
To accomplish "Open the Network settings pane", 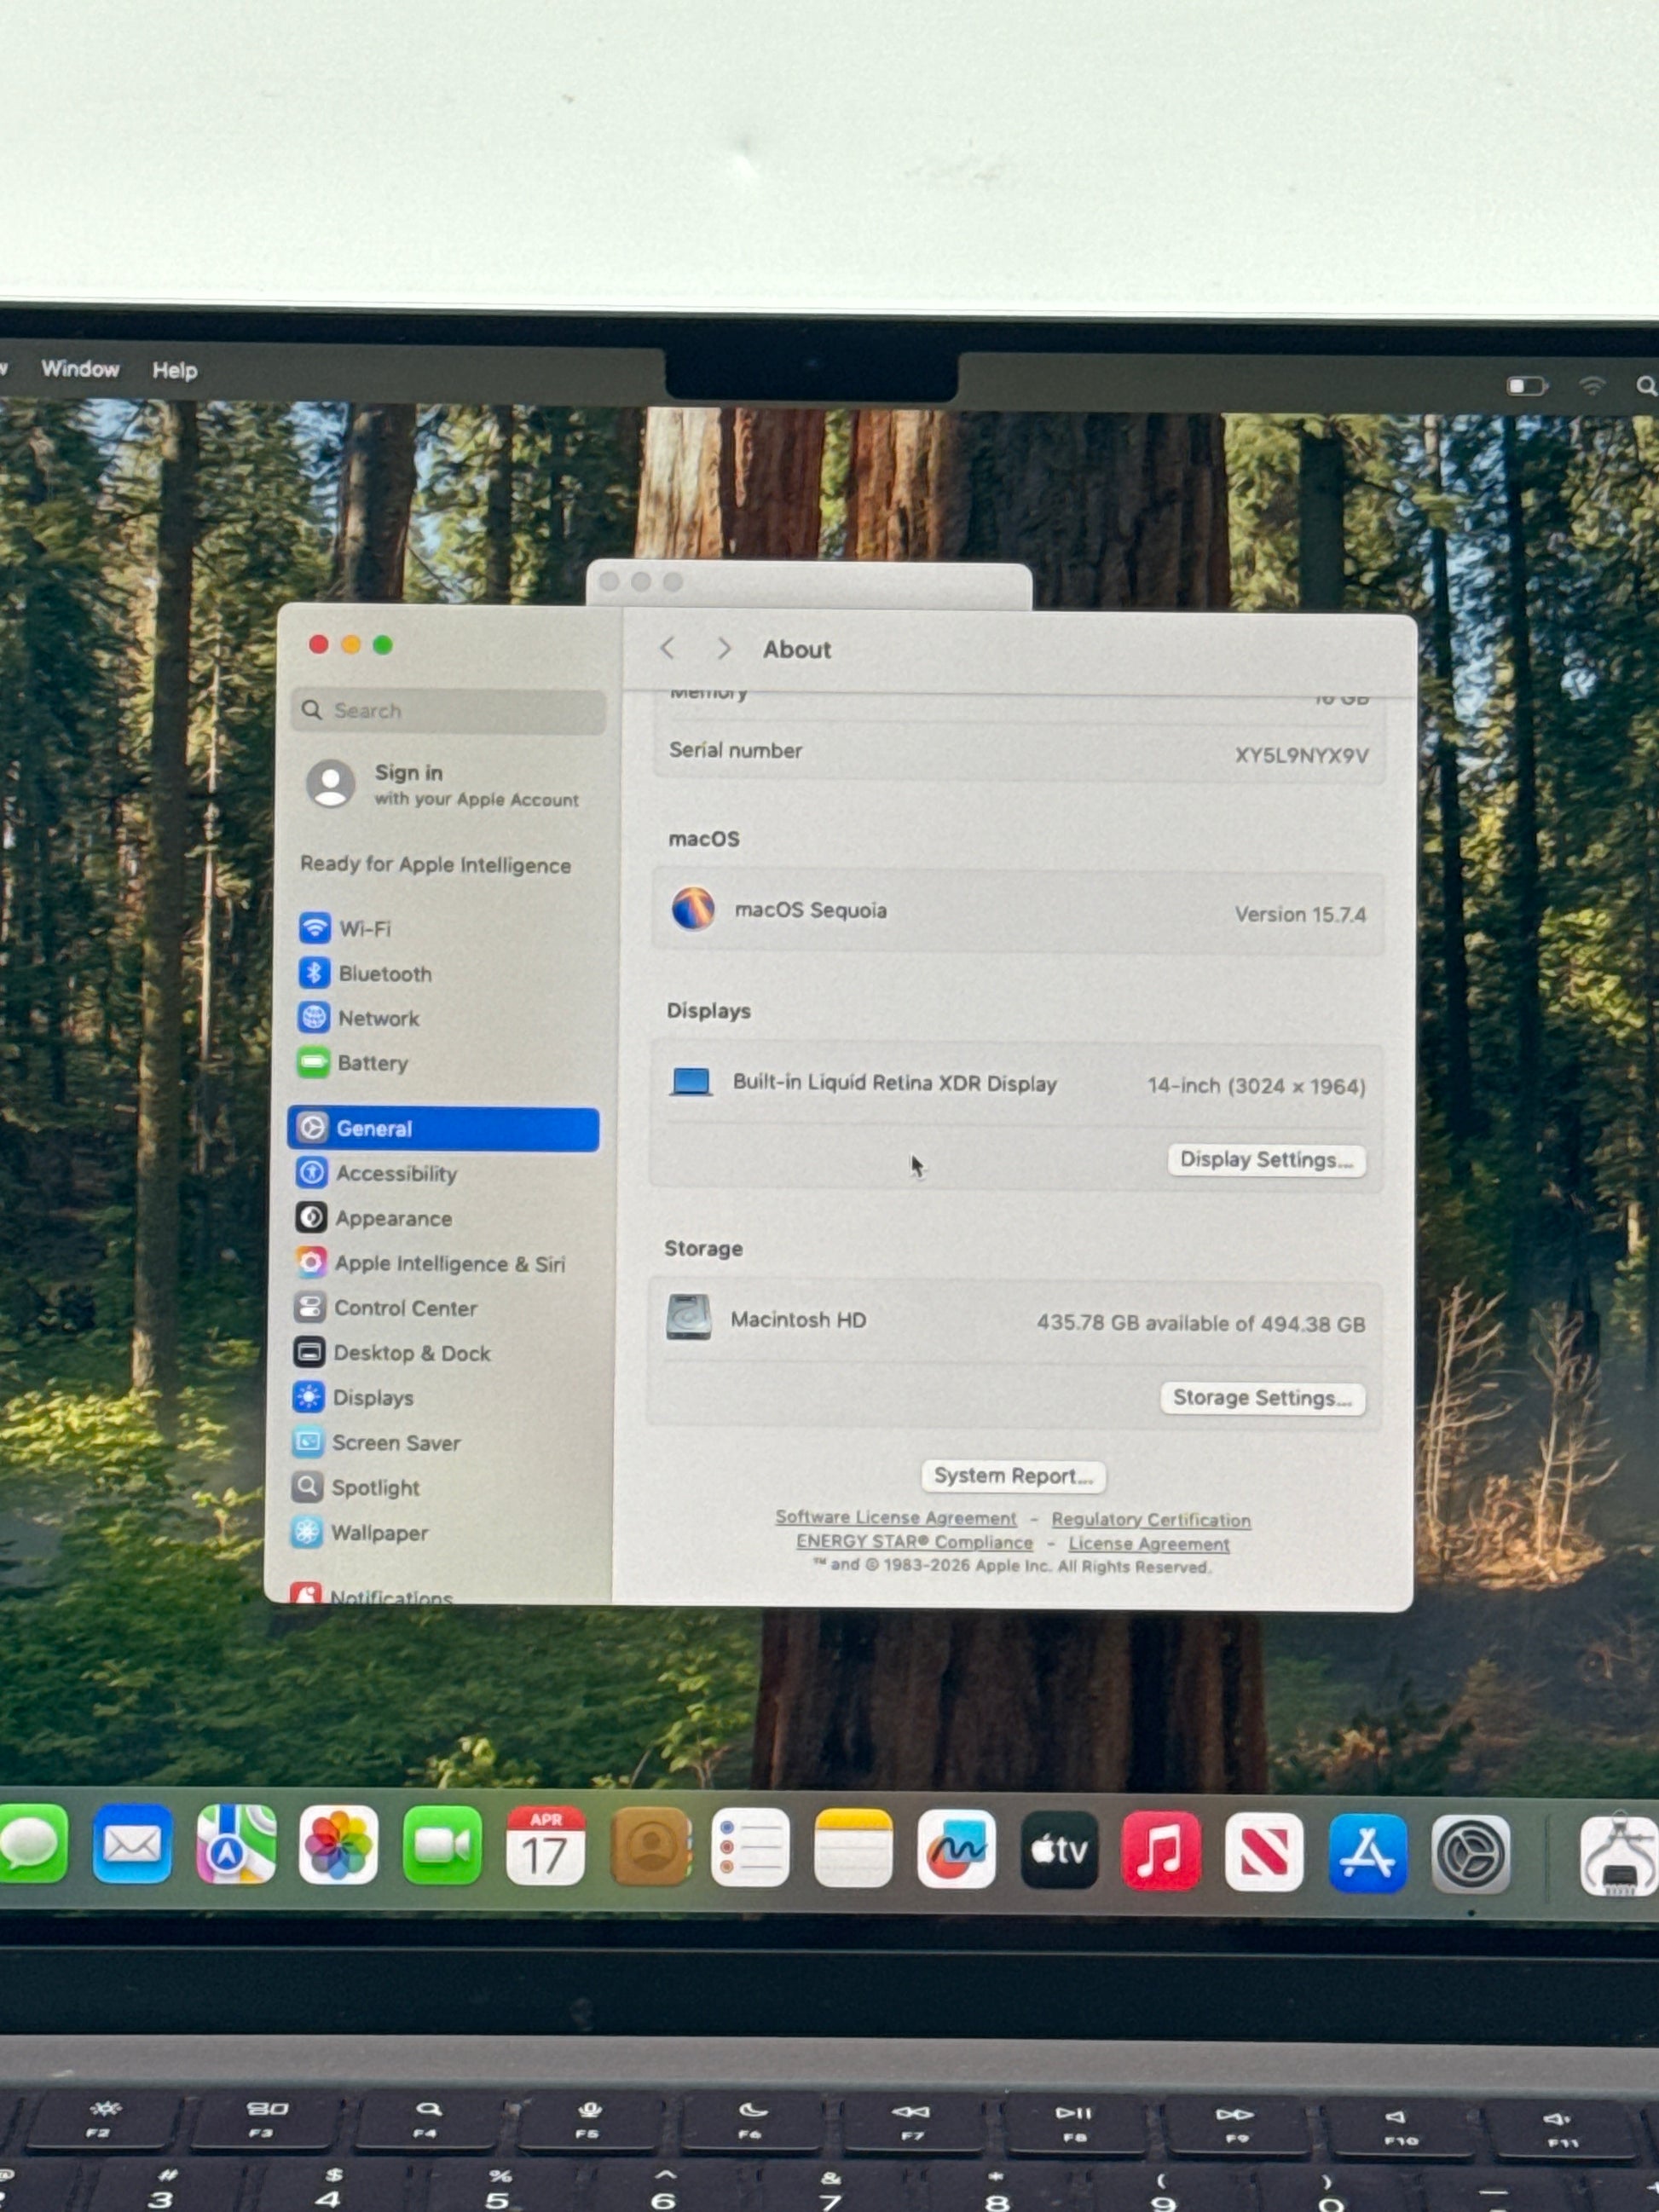I will tap(377, 1018).
